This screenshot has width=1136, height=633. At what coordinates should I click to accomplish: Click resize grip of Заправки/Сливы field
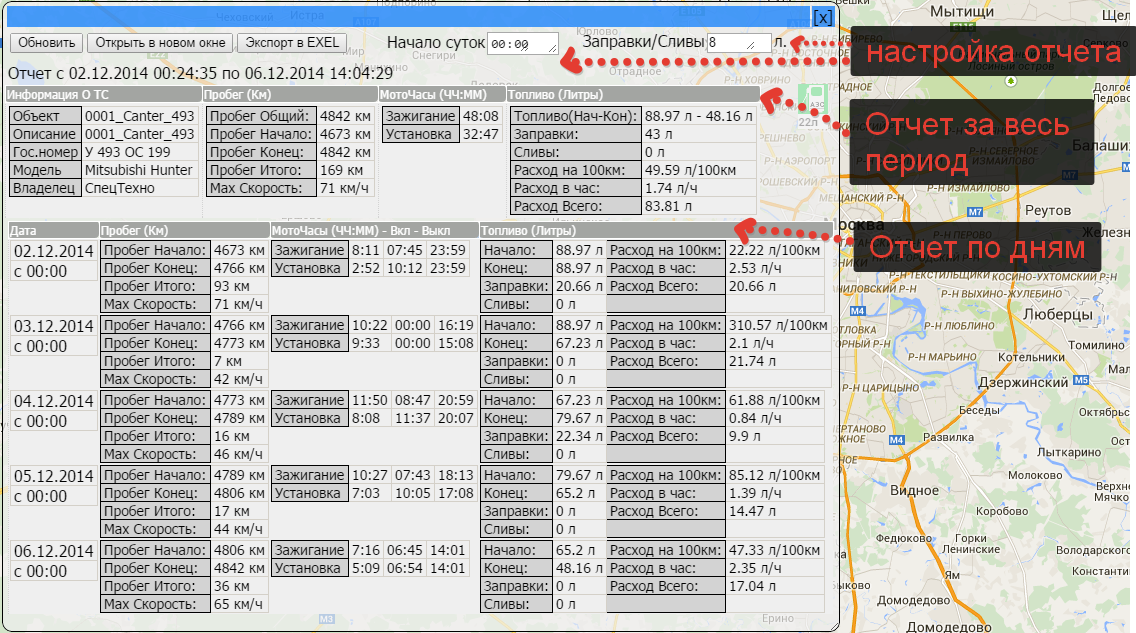pos(752,48)
